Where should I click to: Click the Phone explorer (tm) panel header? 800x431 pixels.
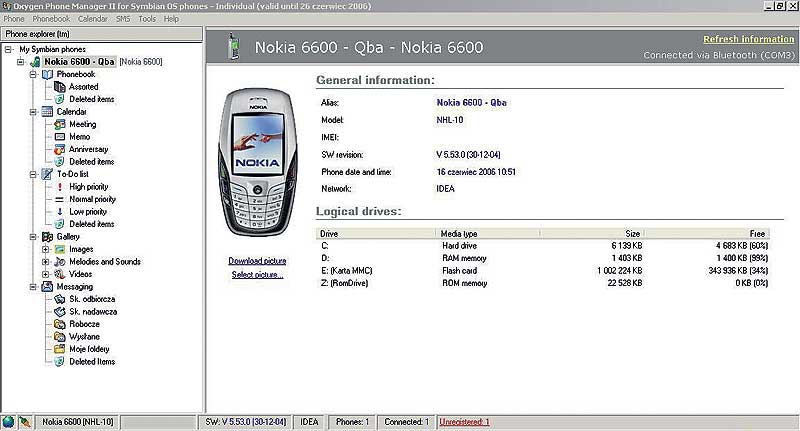pos(102,34)
